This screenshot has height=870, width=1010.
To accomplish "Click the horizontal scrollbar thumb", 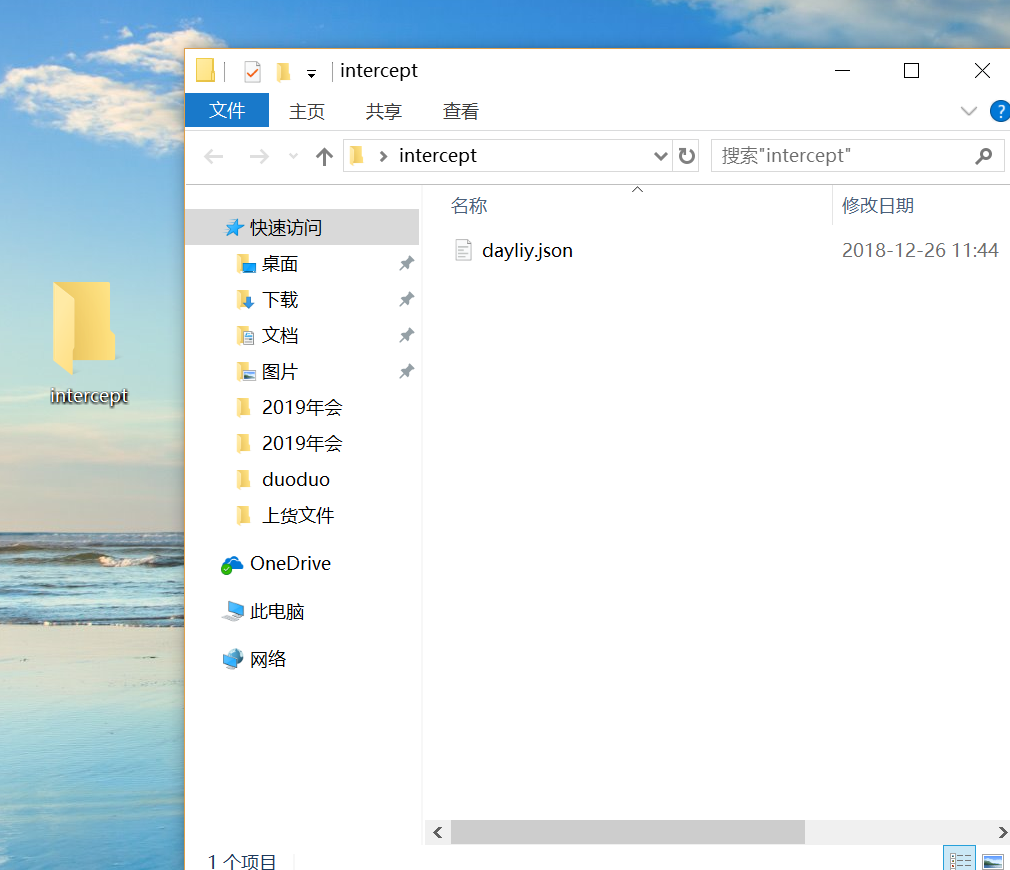I will [x=627, y=832].
